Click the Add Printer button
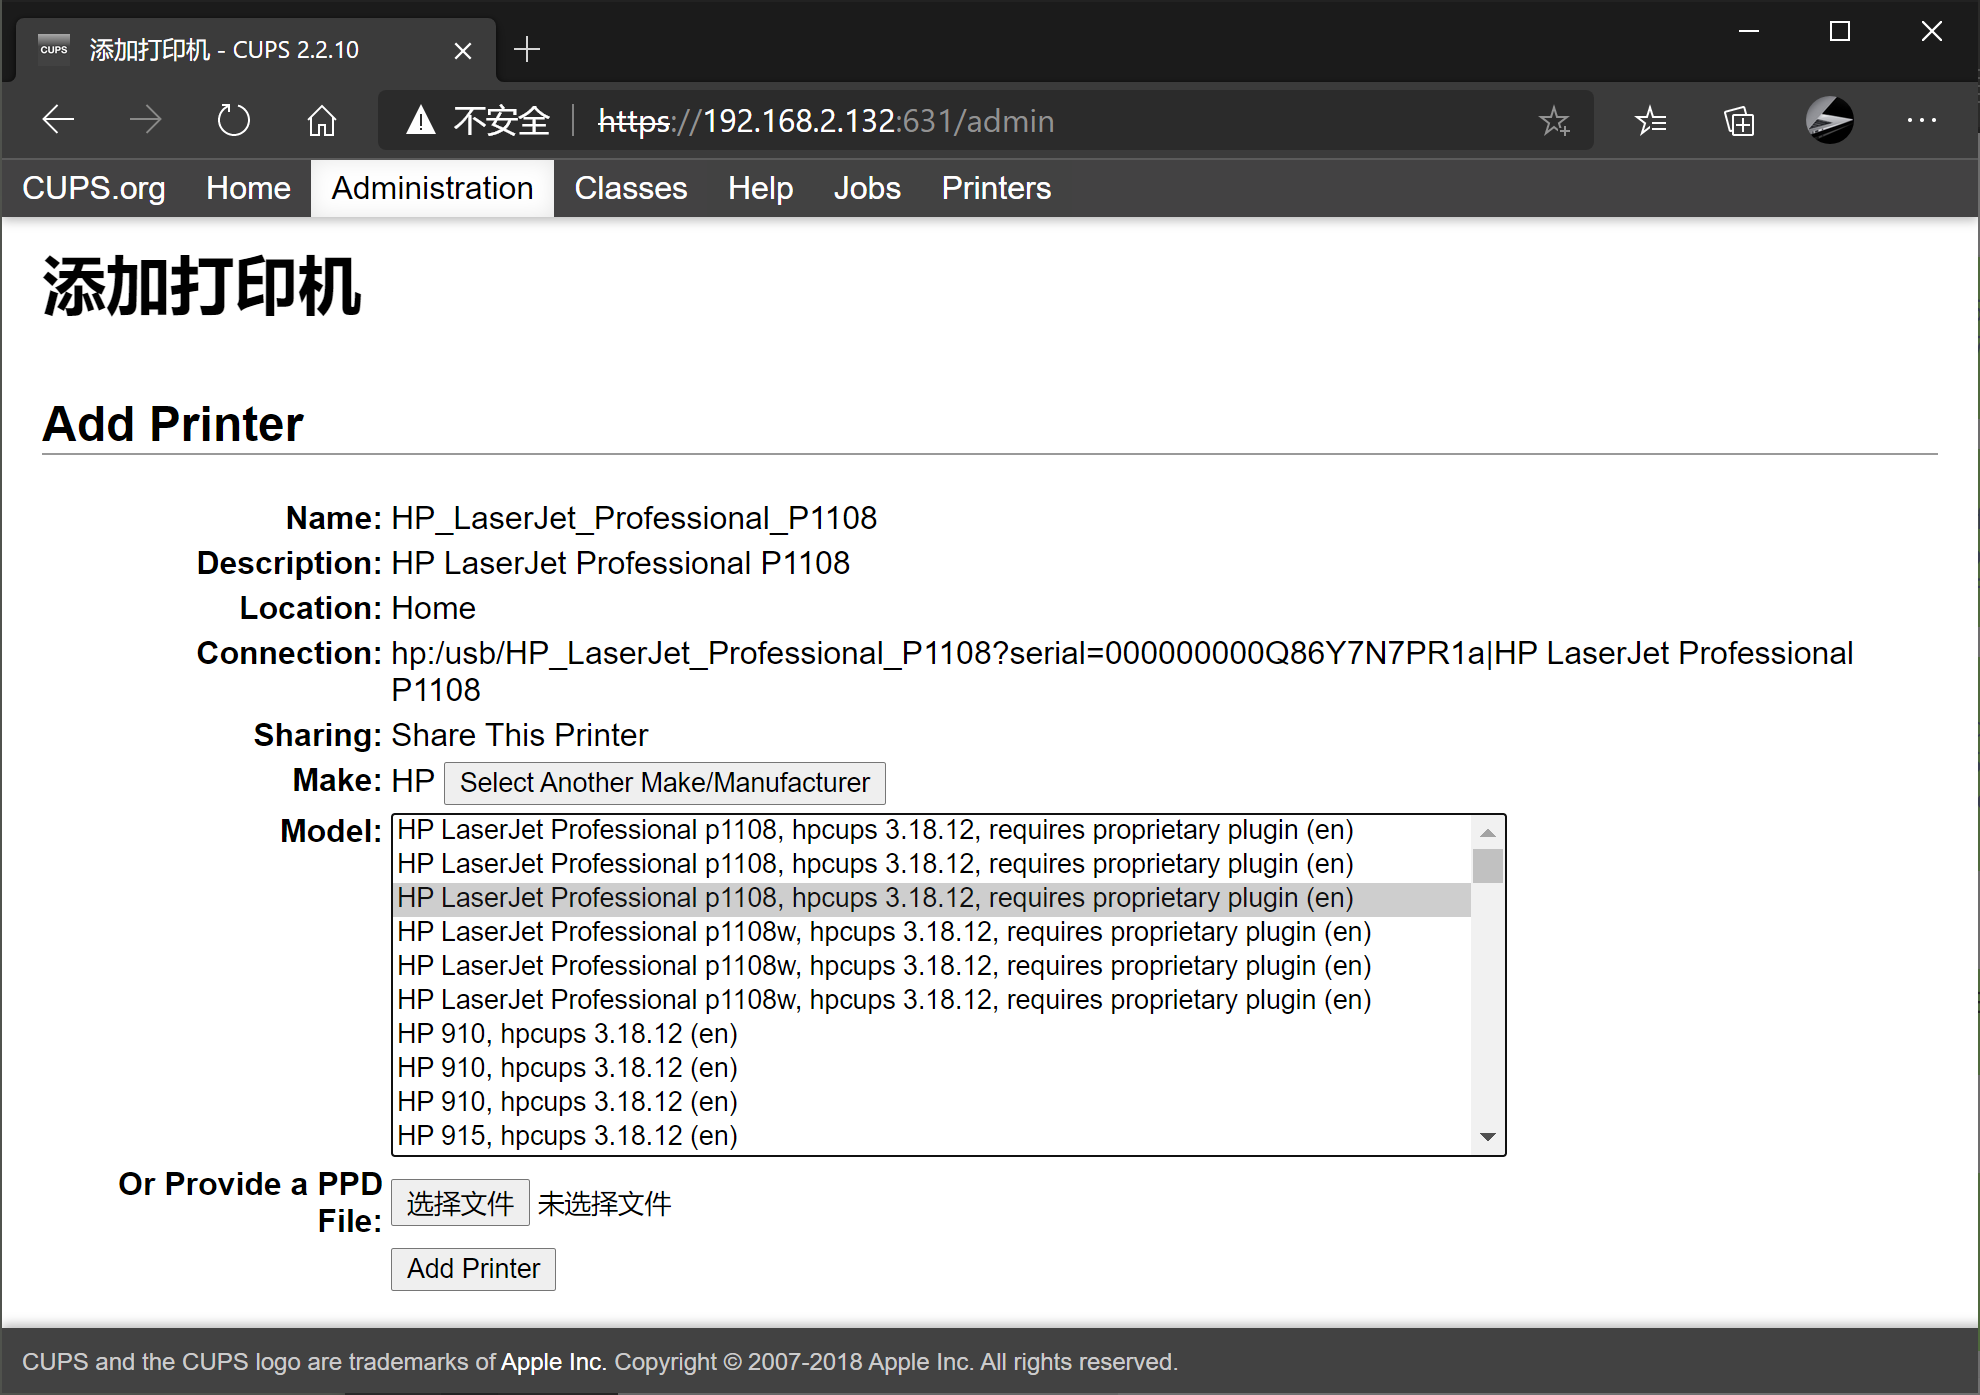The image size is (1980, 1395). click(x=472, y=1268)
